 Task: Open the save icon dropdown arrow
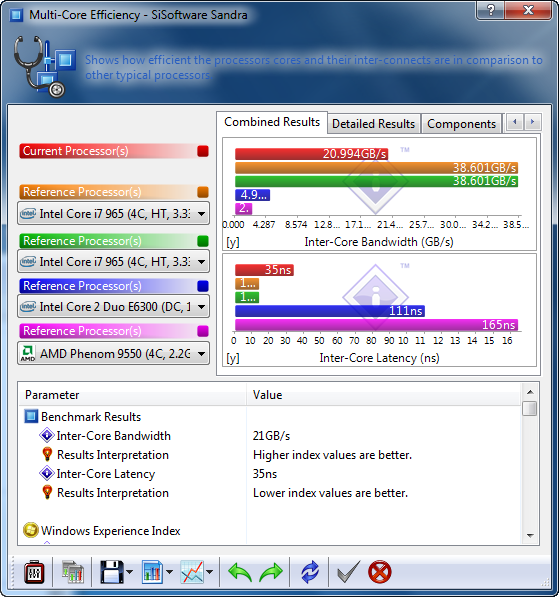129,572
